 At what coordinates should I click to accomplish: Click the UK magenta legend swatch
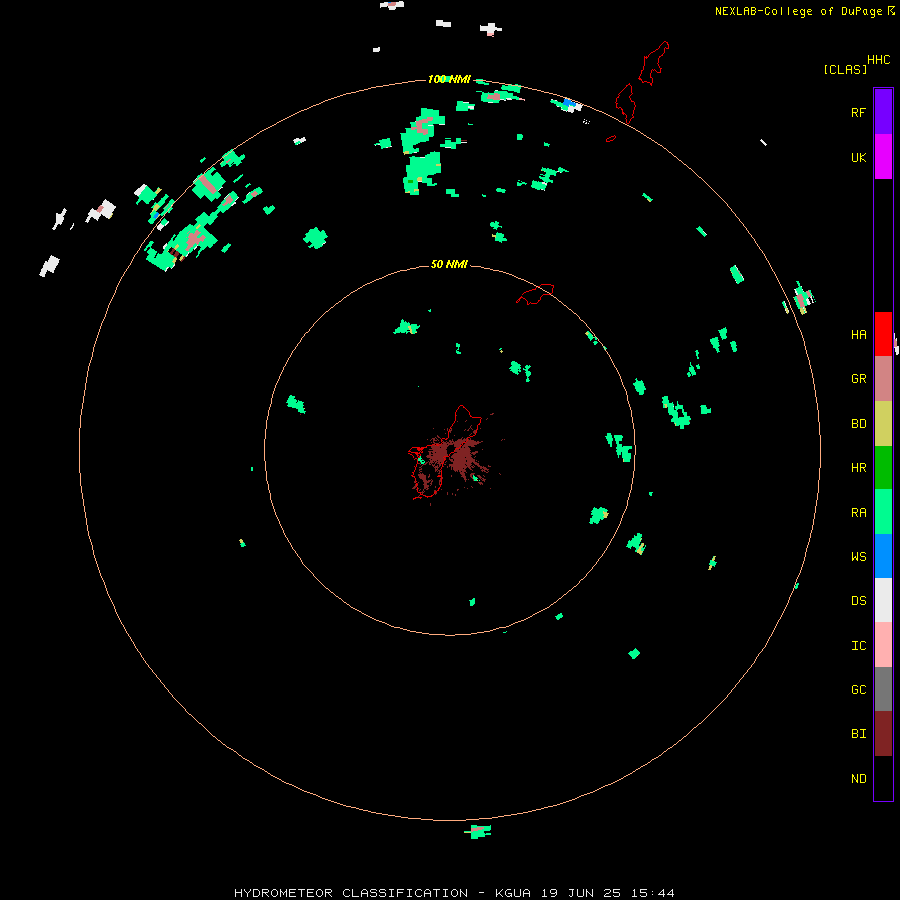point(883,156)
